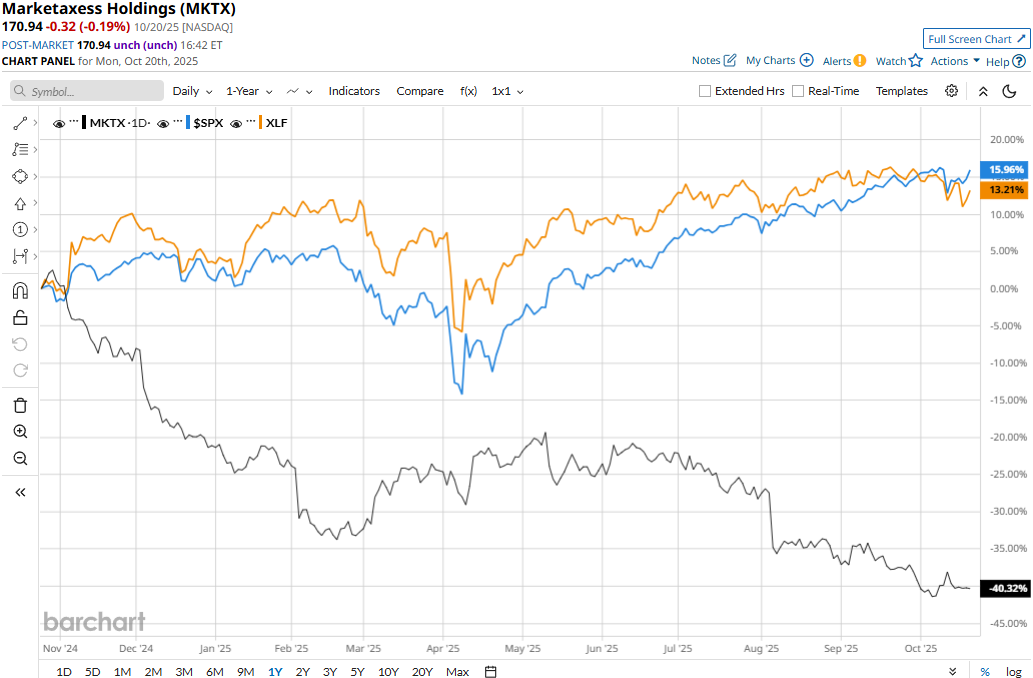The width and height of the screenshot is (1033, 678).
Task: Open XLF series options ellipsis
Action: pyautogui.click(x=251, y=122)
